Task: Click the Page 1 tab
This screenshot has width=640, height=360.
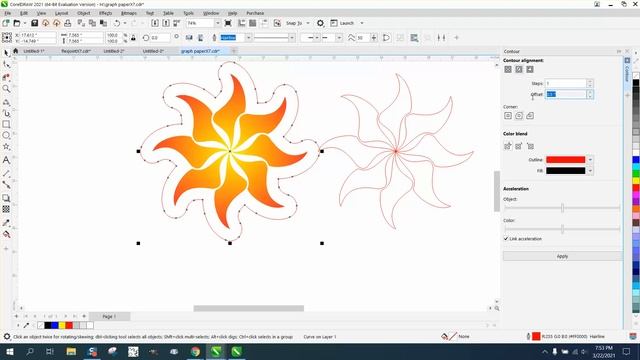Action: [109, 316]
